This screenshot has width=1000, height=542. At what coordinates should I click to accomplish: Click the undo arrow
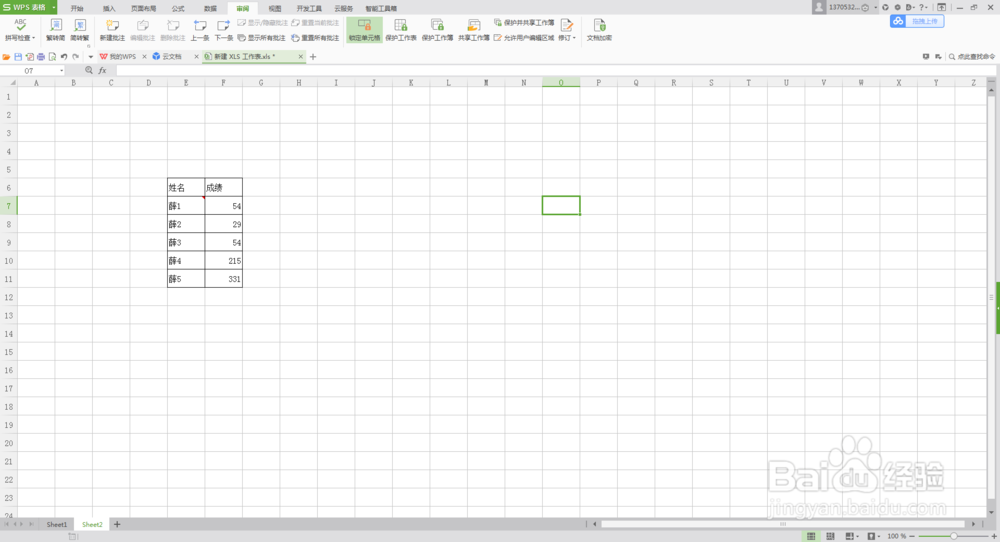click(64, 57)
